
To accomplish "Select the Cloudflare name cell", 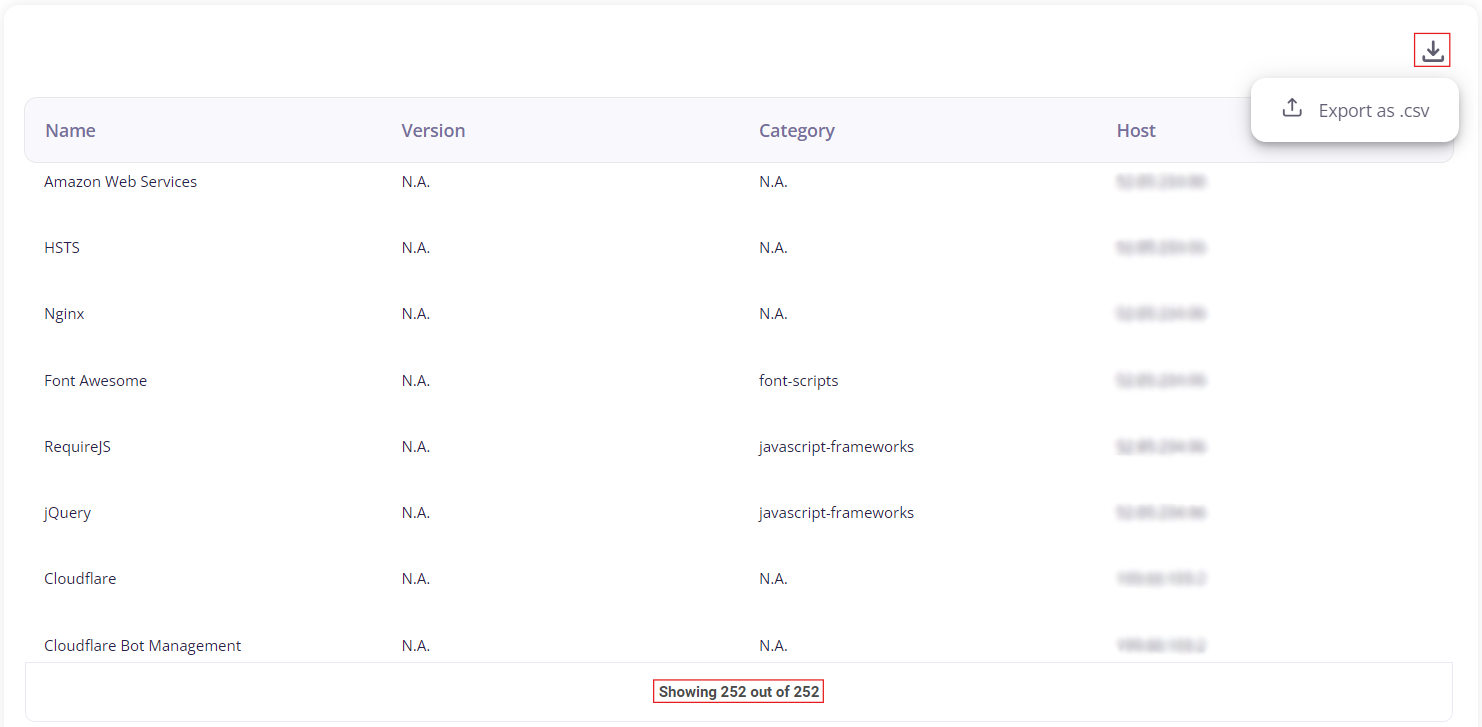I will click(x=80, y=579).
